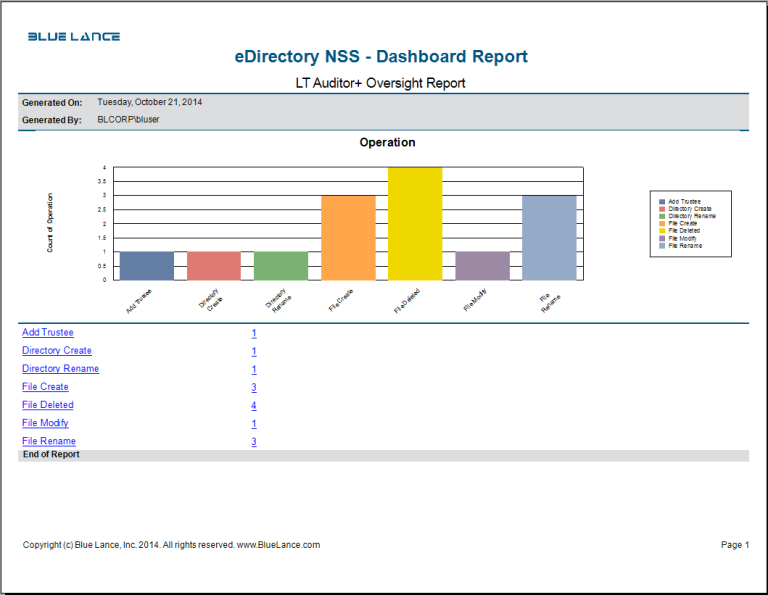Image resolution: width=768 pixels, height=595 pixels.
Task: Open the Add Trustee link
Action: click(x=48, y=333)
